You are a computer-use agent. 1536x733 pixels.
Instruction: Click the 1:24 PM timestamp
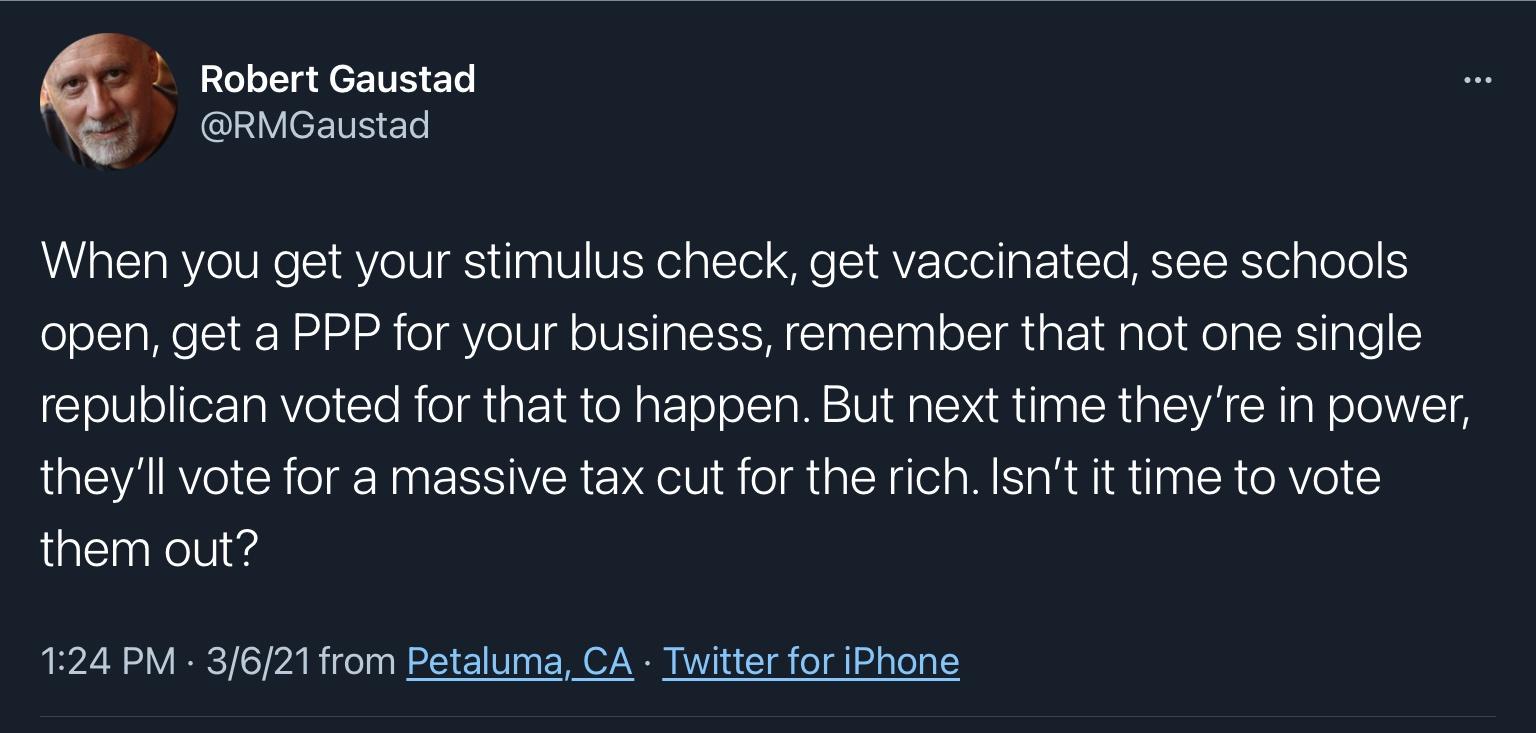point(108,661)
